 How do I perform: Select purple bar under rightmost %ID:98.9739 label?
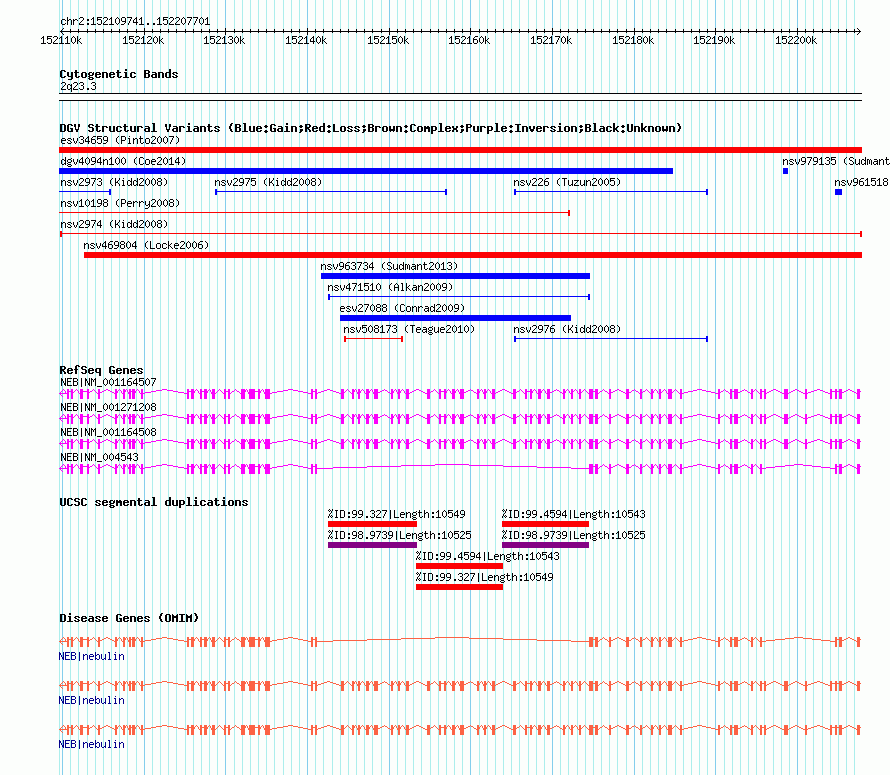click(x=545, y=545)
